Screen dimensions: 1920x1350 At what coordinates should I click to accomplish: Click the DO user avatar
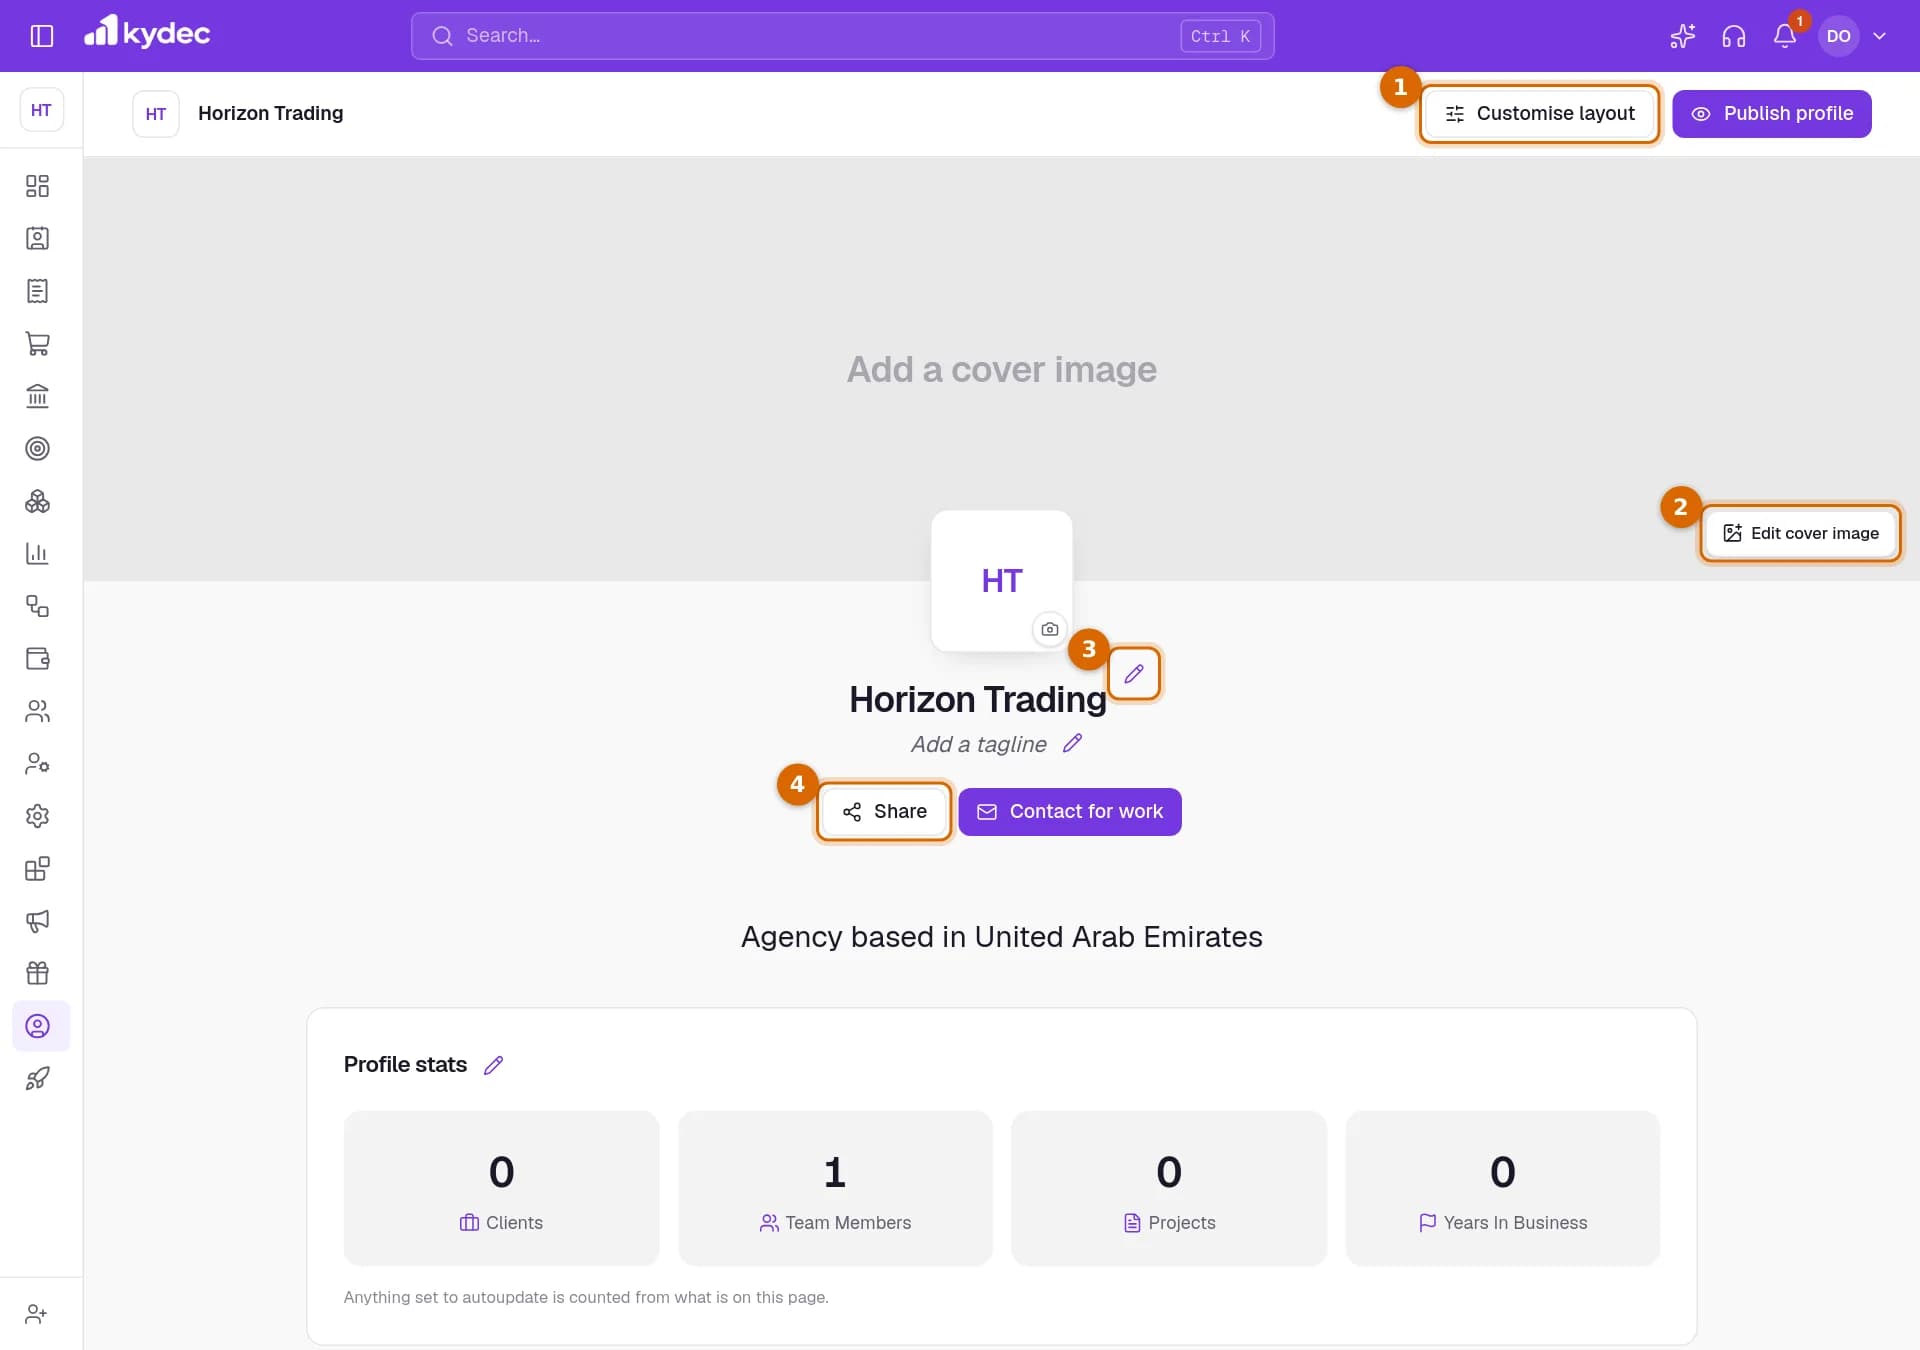1838,36
